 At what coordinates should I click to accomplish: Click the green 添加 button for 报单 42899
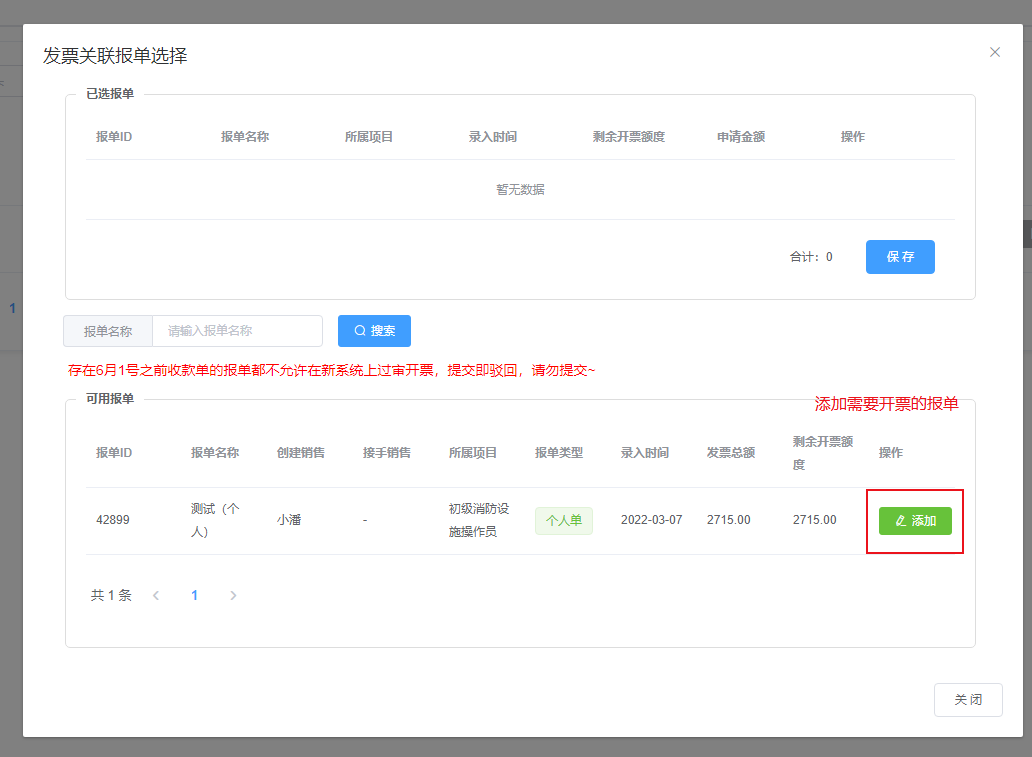915,521
